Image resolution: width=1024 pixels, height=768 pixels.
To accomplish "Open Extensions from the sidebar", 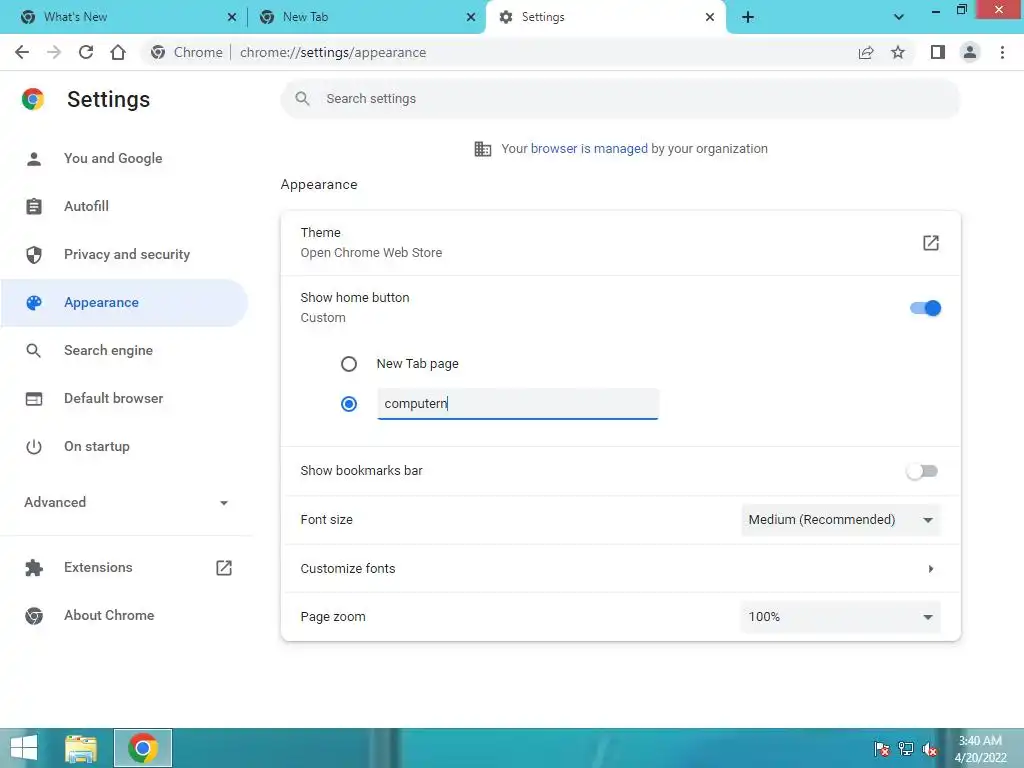I will pyautogui.click(x=124, y=568).
